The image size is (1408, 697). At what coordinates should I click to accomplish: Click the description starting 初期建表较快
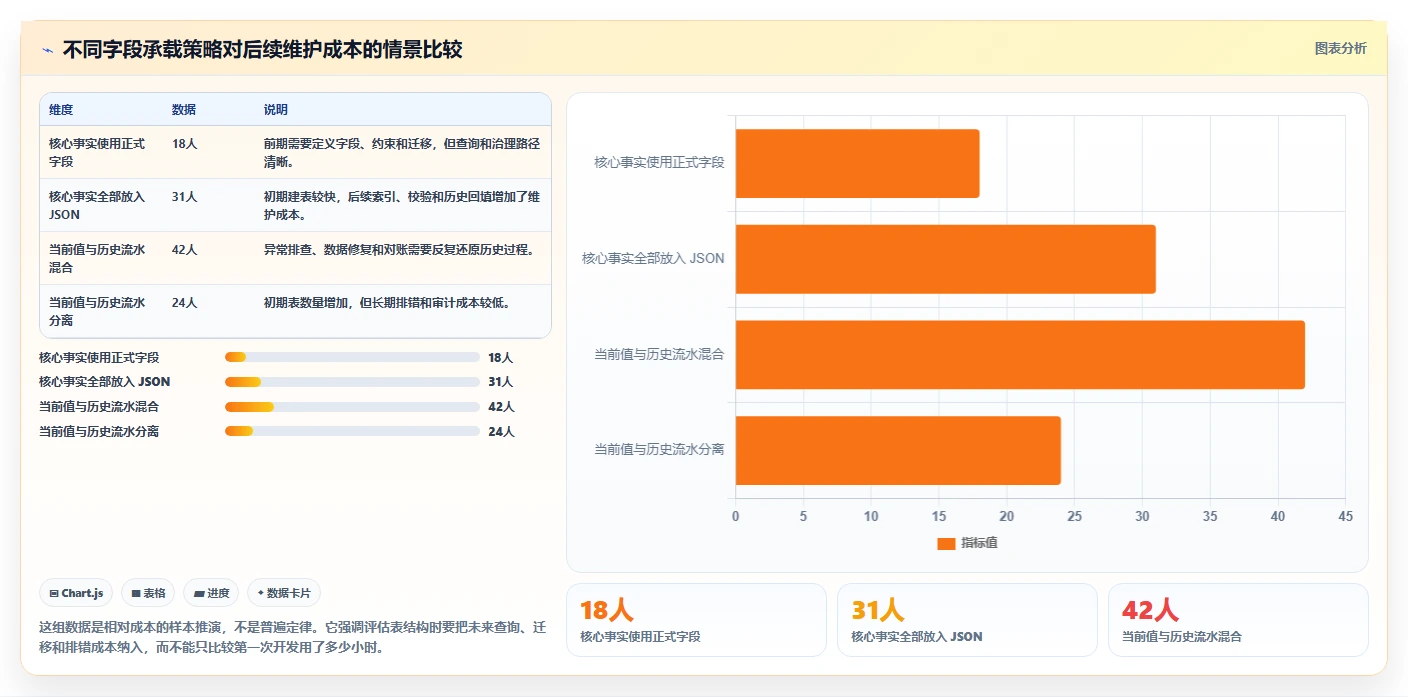(x=402, y=205)
